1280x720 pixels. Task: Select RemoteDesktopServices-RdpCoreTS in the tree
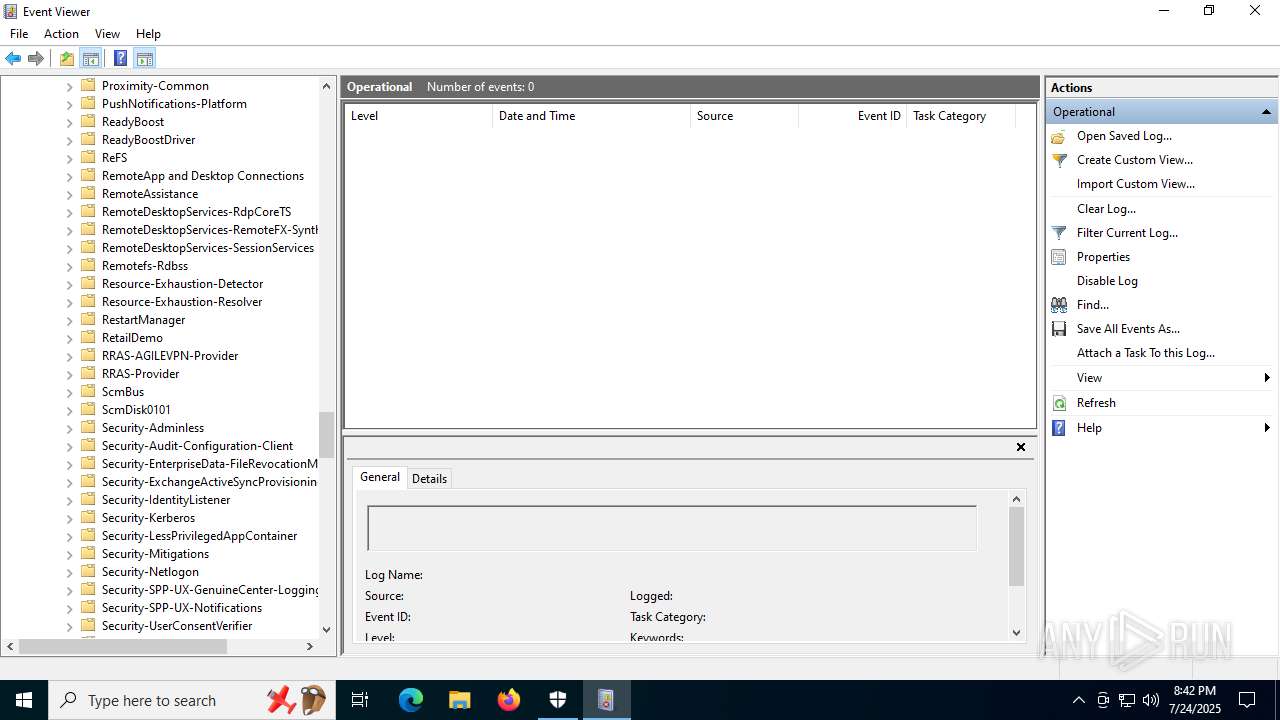(196, 212)
